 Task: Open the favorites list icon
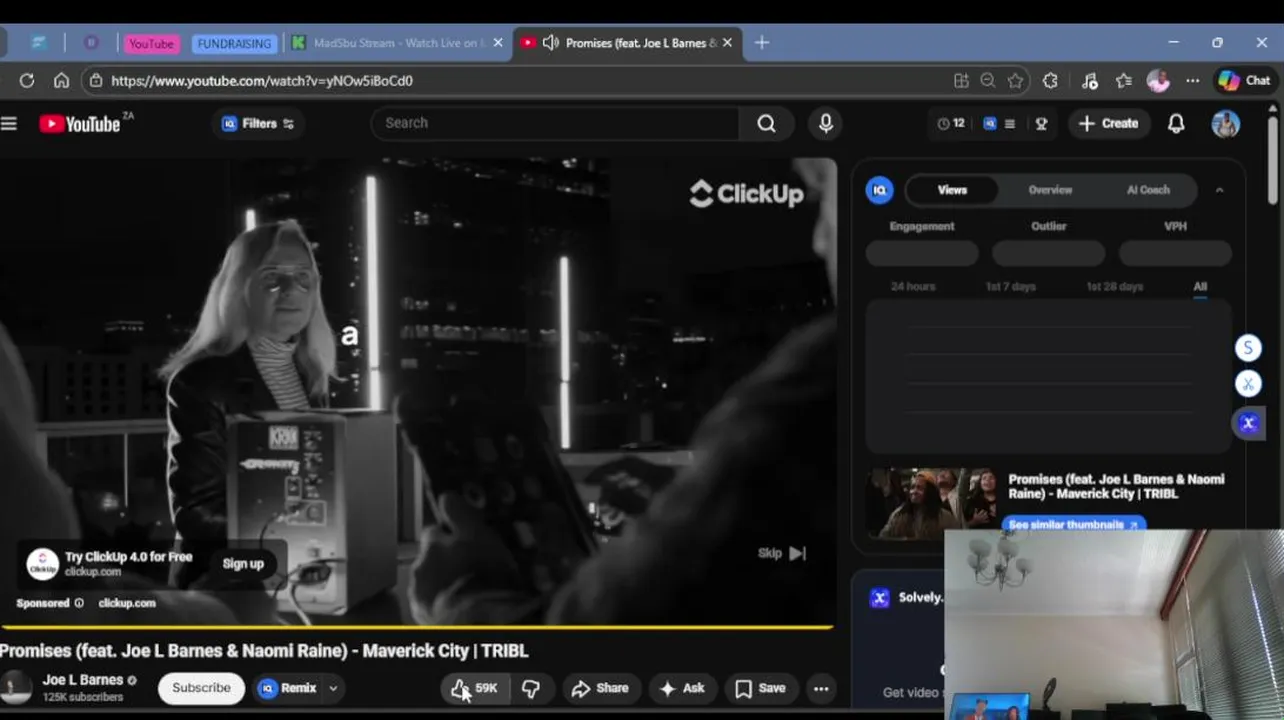point(1124,80)
